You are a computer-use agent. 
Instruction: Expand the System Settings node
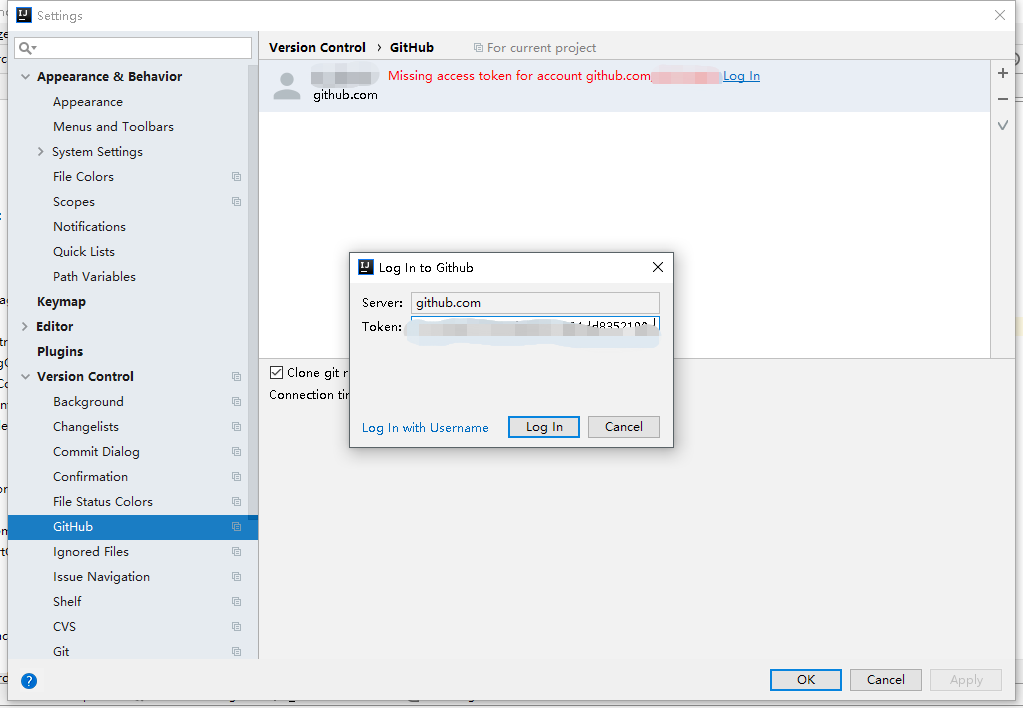40,151
